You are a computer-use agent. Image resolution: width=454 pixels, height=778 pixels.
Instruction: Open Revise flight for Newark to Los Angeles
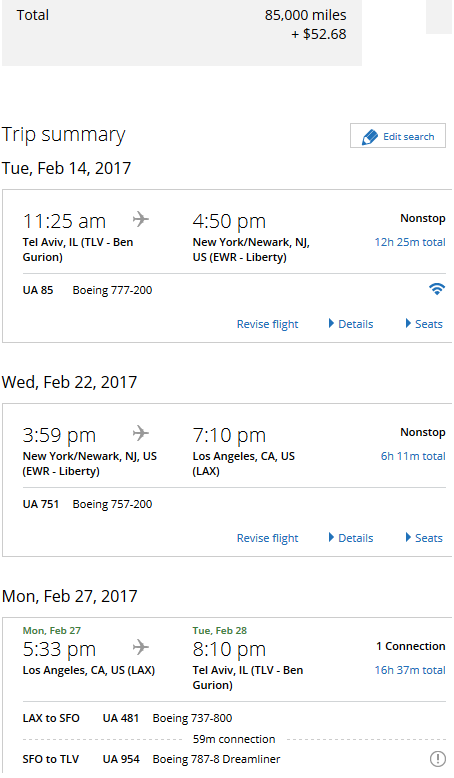pos(267,538)
